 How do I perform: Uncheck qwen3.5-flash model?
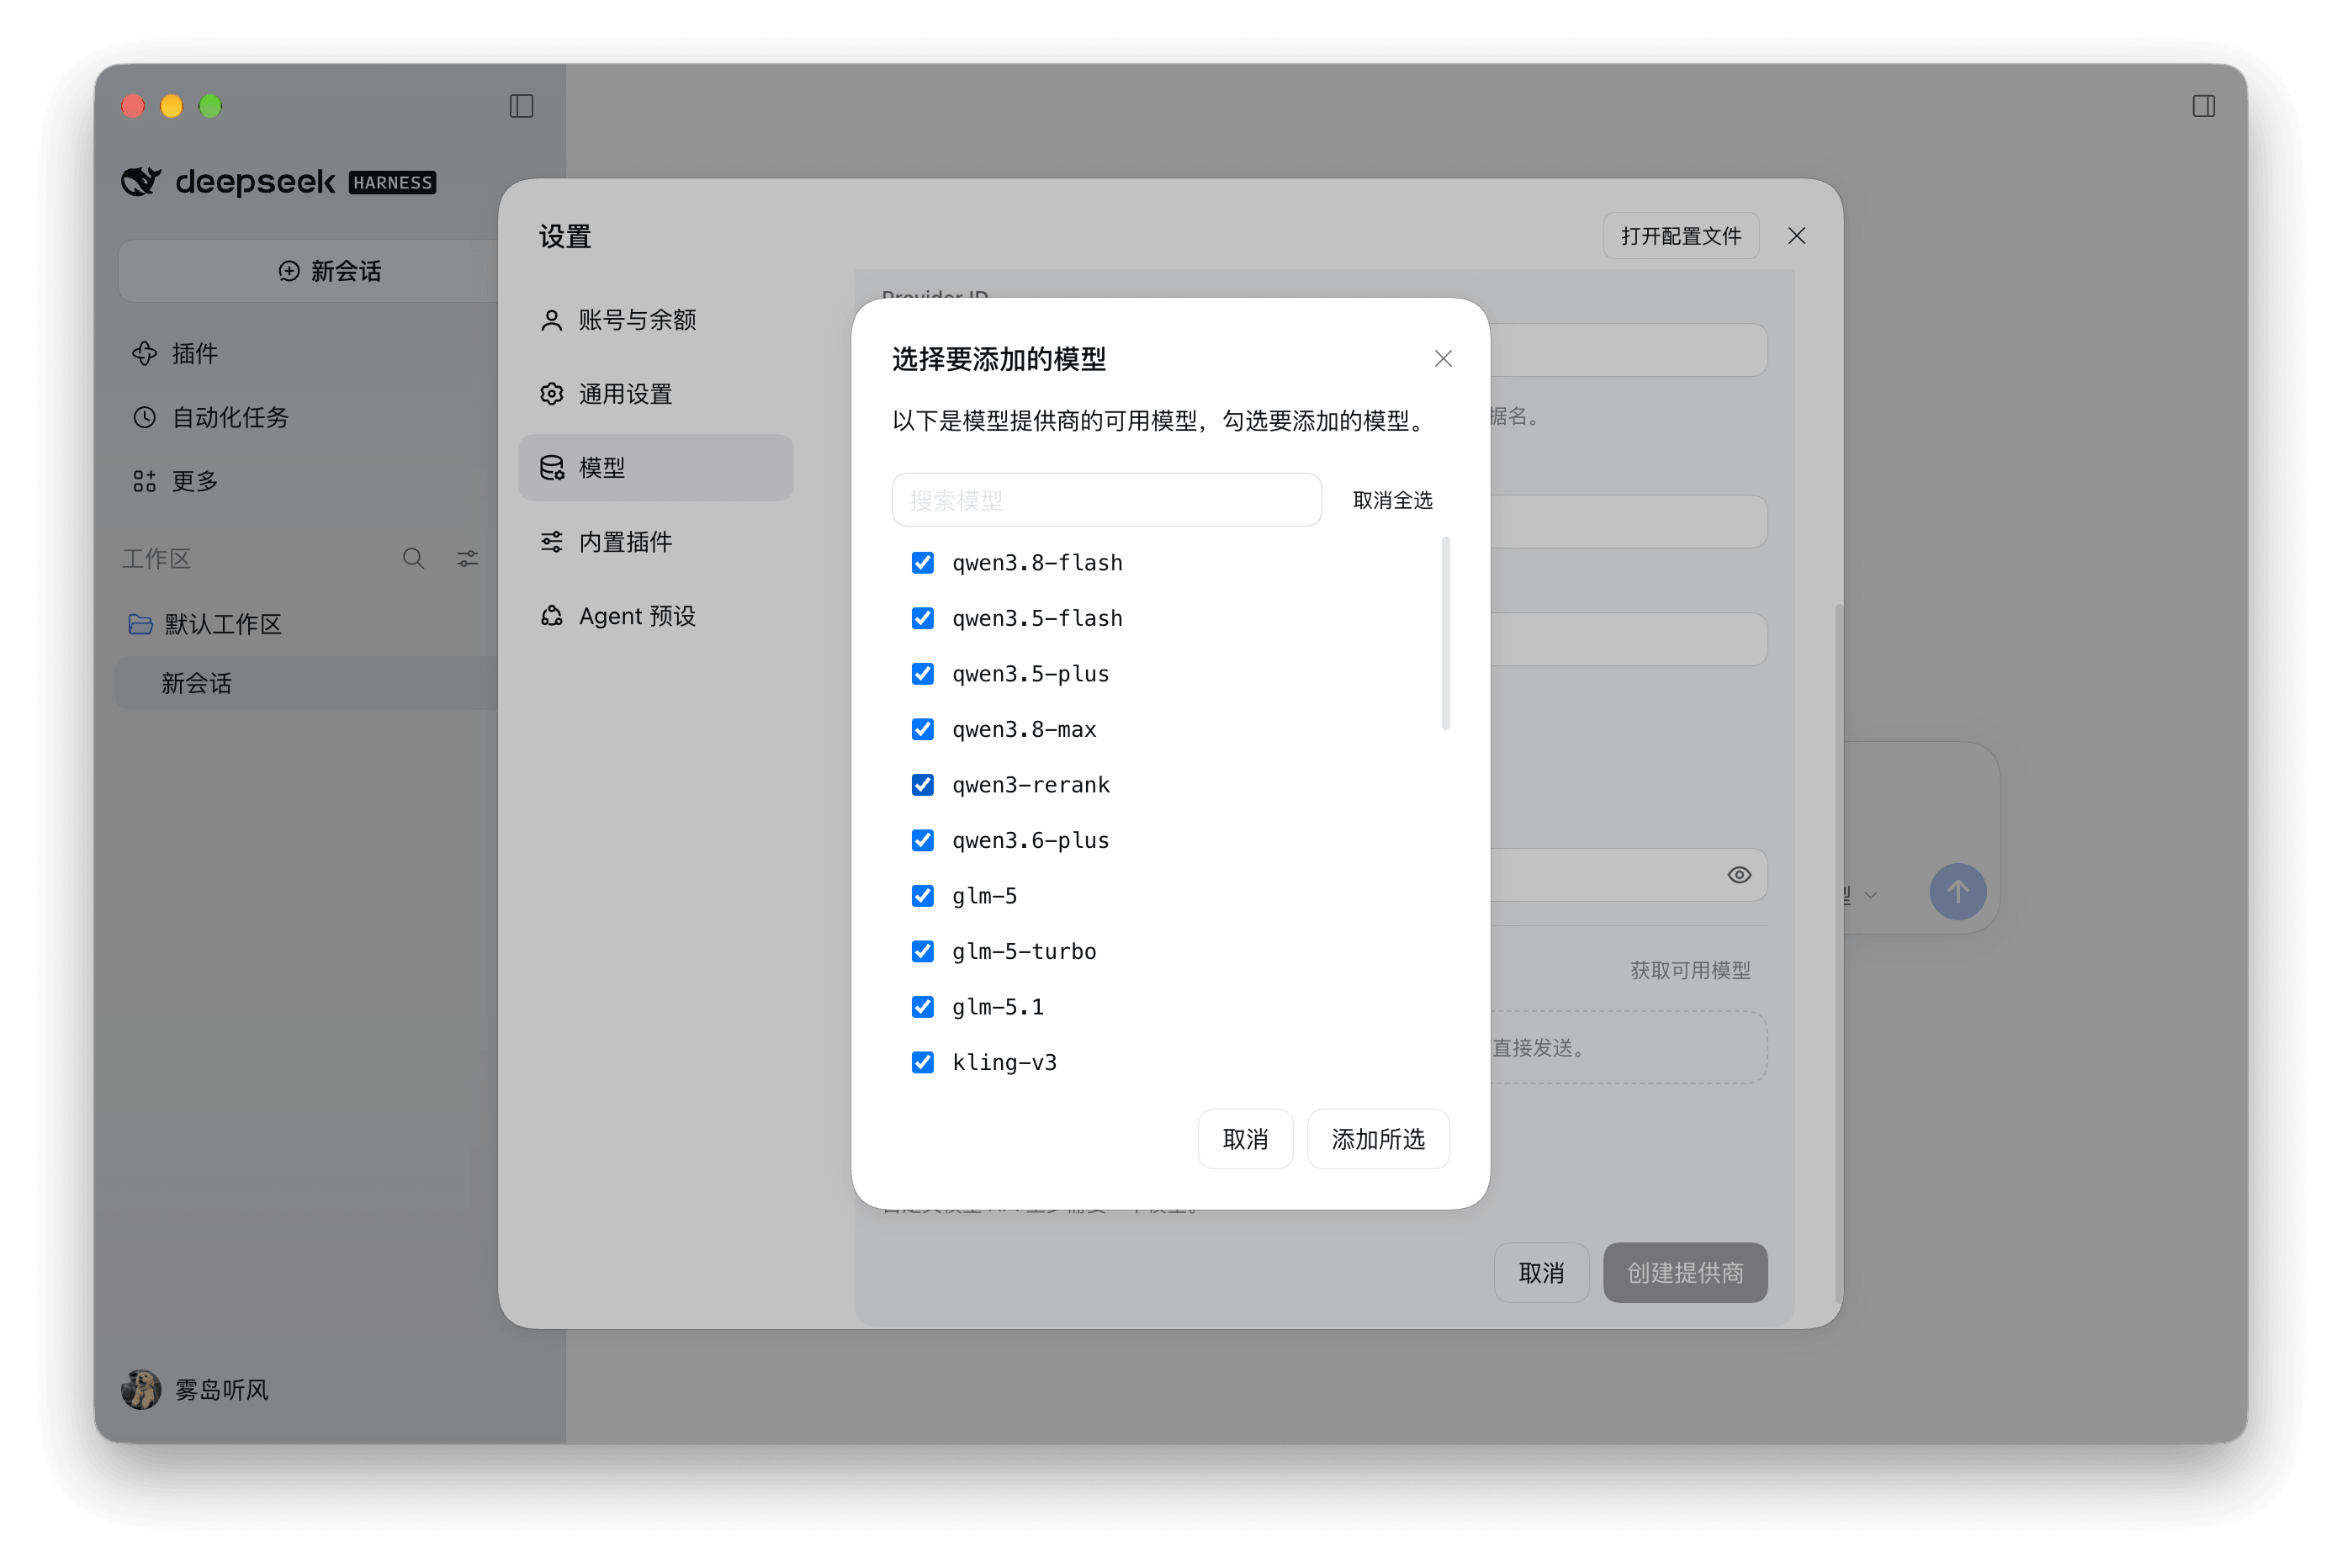(922, 618)
